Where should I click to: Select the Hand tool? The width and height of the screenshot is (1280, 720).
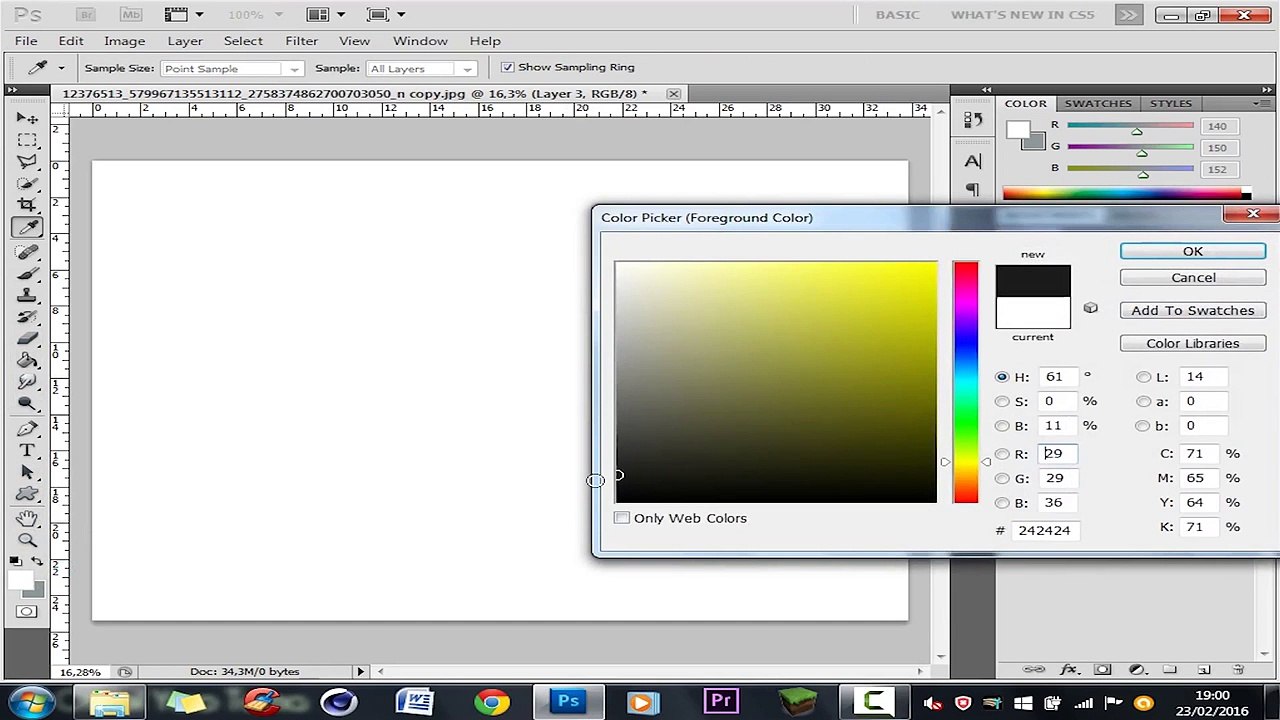(27, 519)
